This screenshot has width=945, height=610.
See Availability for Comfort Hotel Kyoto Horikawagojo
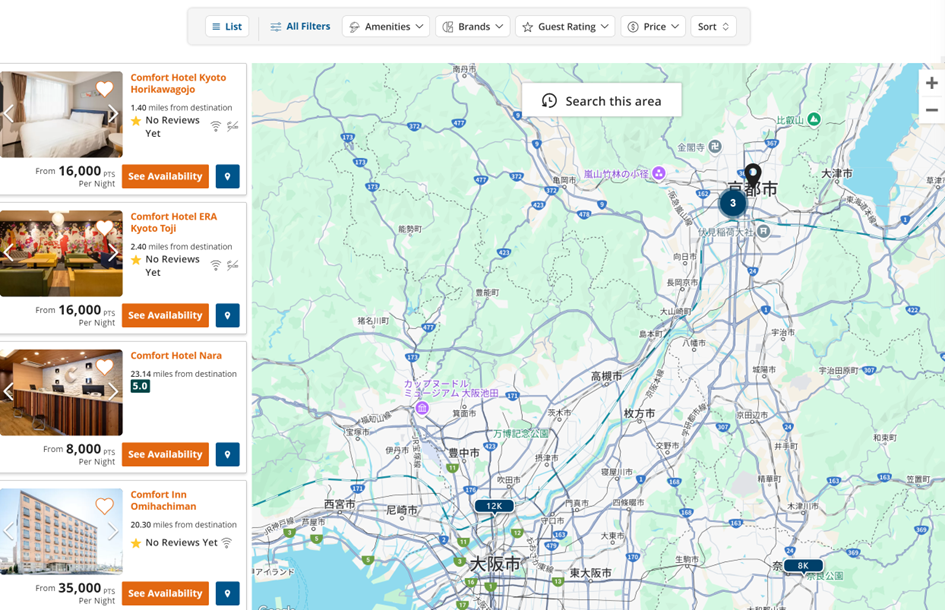165,176
